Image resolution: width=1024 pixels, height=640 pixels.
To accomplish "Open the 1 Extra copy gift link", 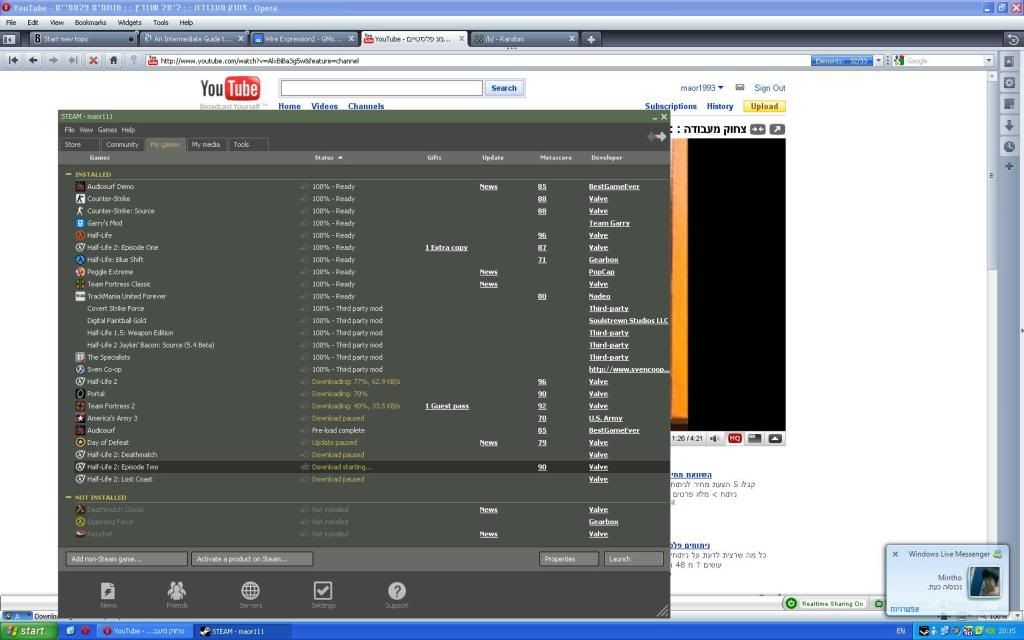I will click(447, 248).
